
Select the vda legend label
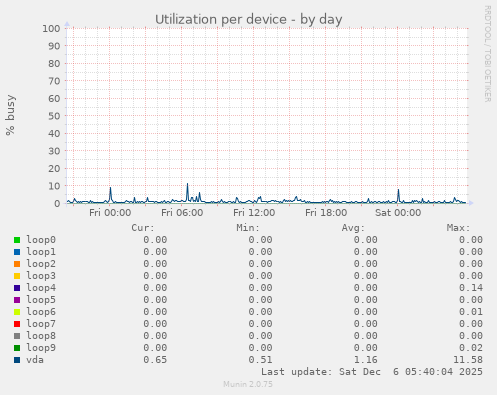tap(35, 360)
